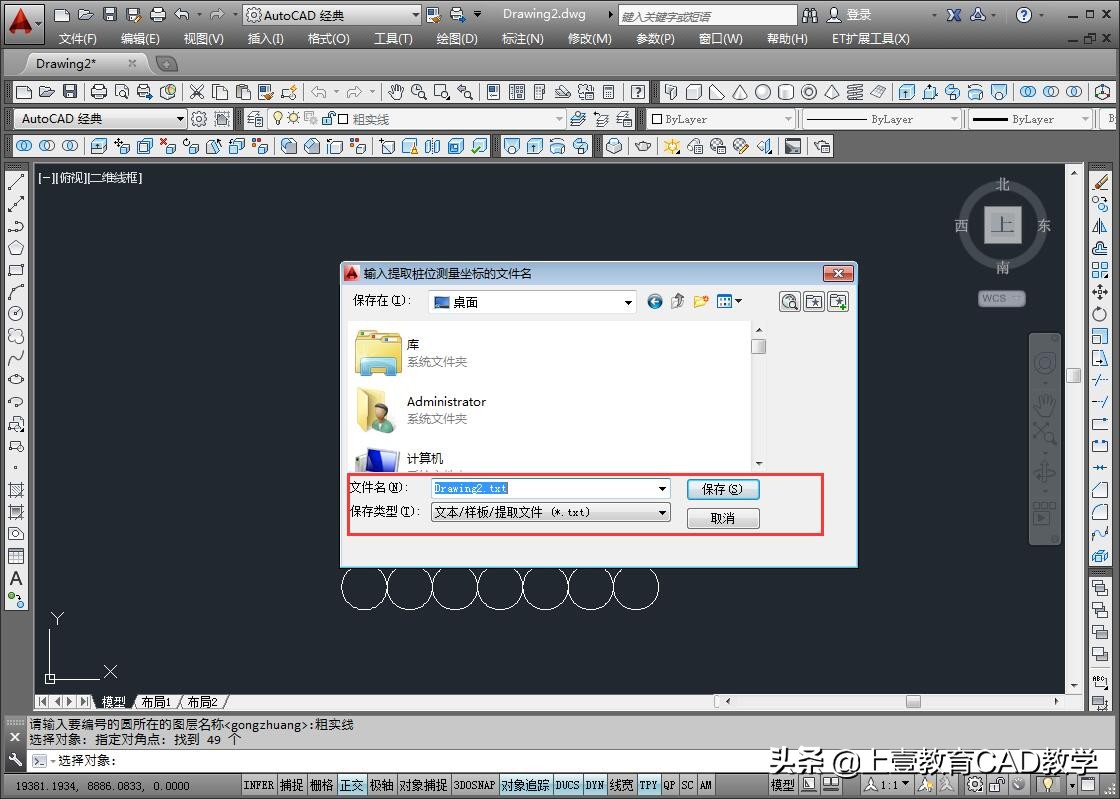
Task: Select the Sphere 3D modeling tool
Action: point(763,92)
